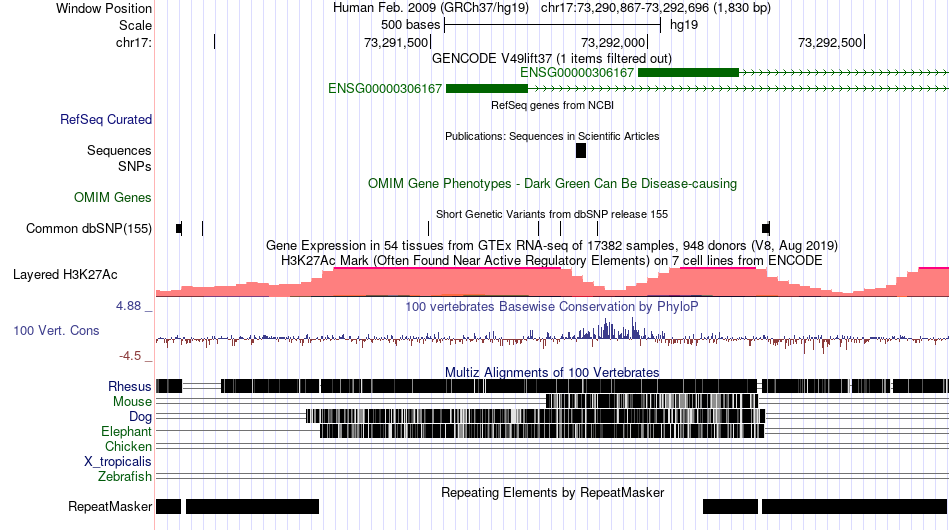Click the H3K27Ac Mark ENCODE track title
This screenshot has height=530, width=950.
point(552,260)
